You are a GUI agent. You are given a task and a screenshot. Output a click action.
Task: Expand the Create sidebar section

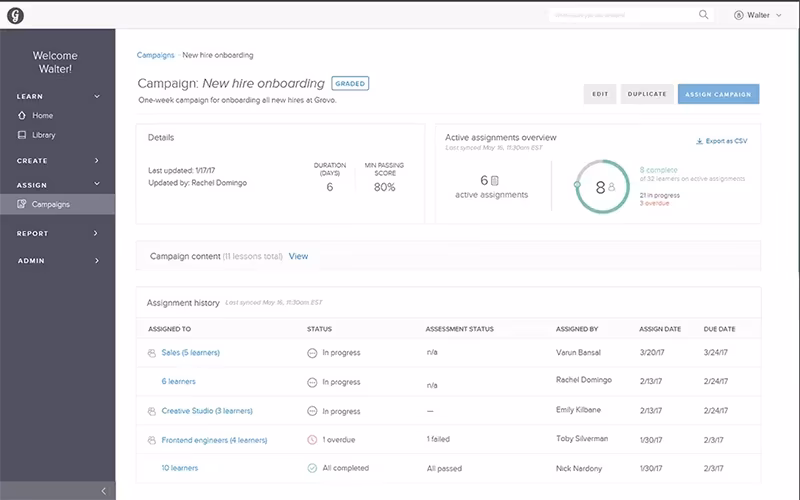[x=97, y=161]
